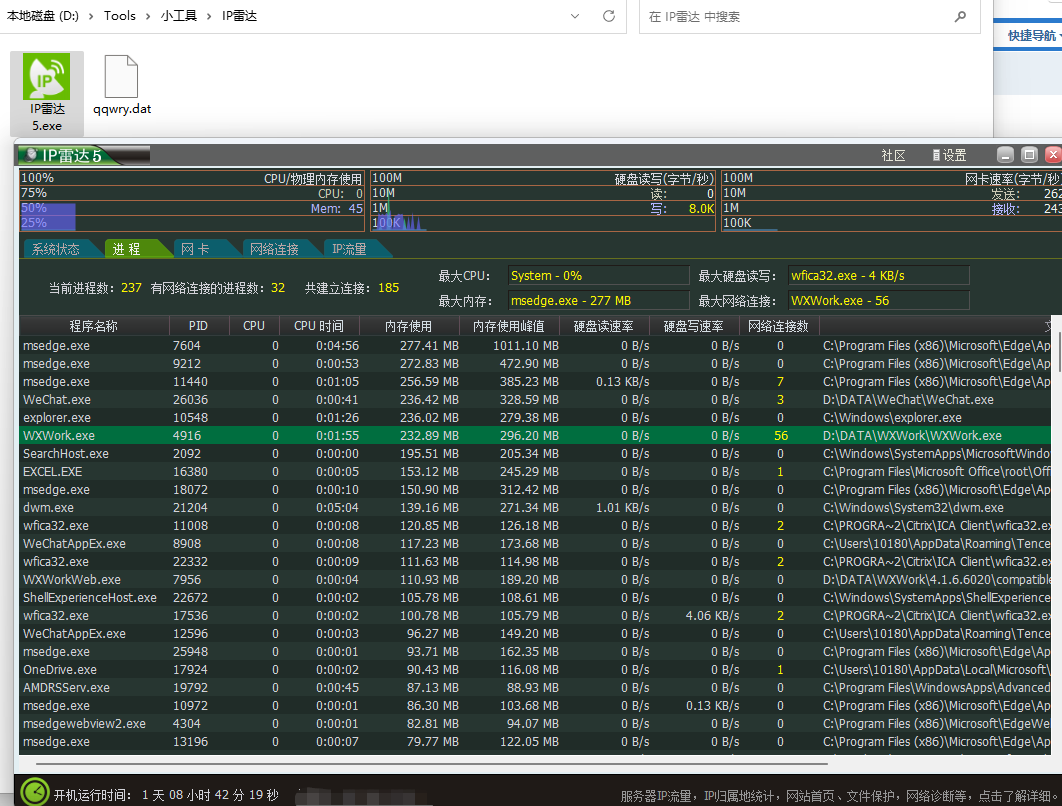
Task: Click PID 7604 of msedge.exe
Action: tap(186, 345)
